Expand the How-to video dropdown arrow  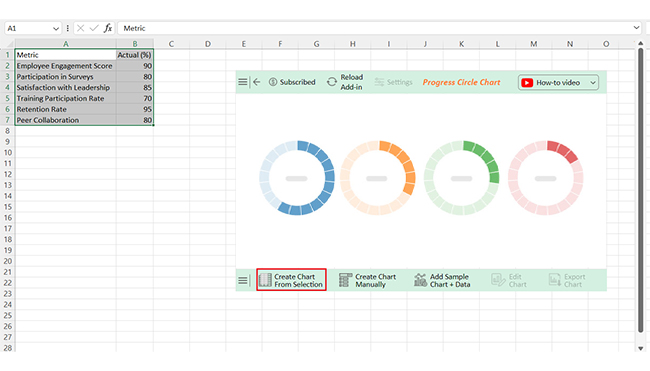(x=593, y=82)
